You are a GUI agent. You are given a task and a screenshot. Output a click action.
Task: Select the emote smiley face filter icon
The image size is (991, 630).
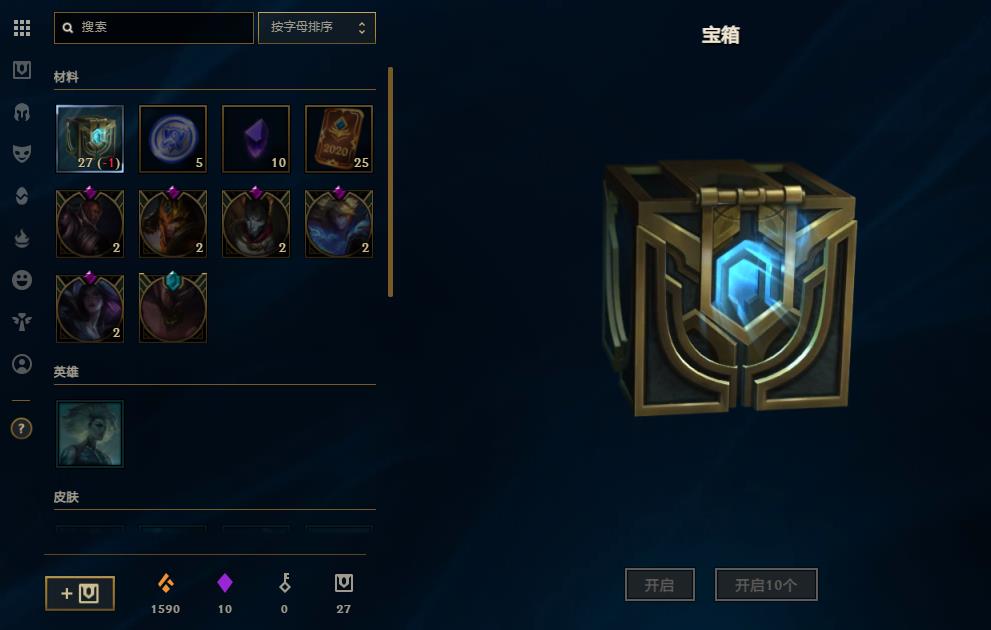(x=21, y=280)
